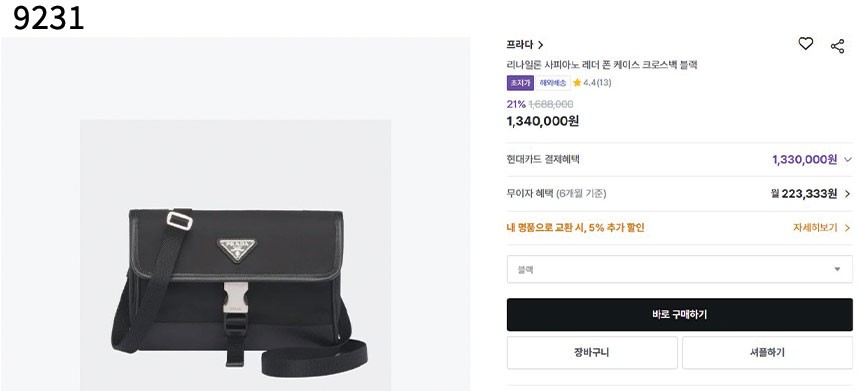Click the heart wishlist icon
Viewport: 860px width, 391px height.
coord(805,44)
